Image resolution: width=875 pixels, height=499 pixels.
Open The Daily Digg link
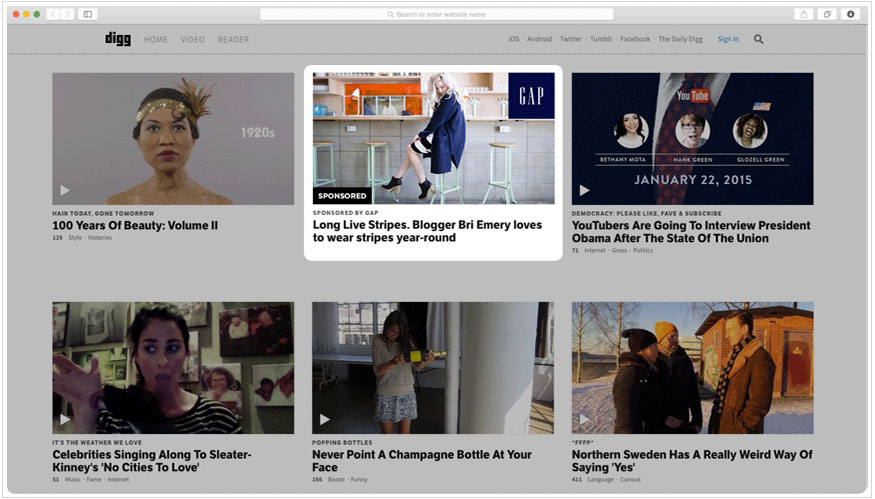(x=680, y=39)
